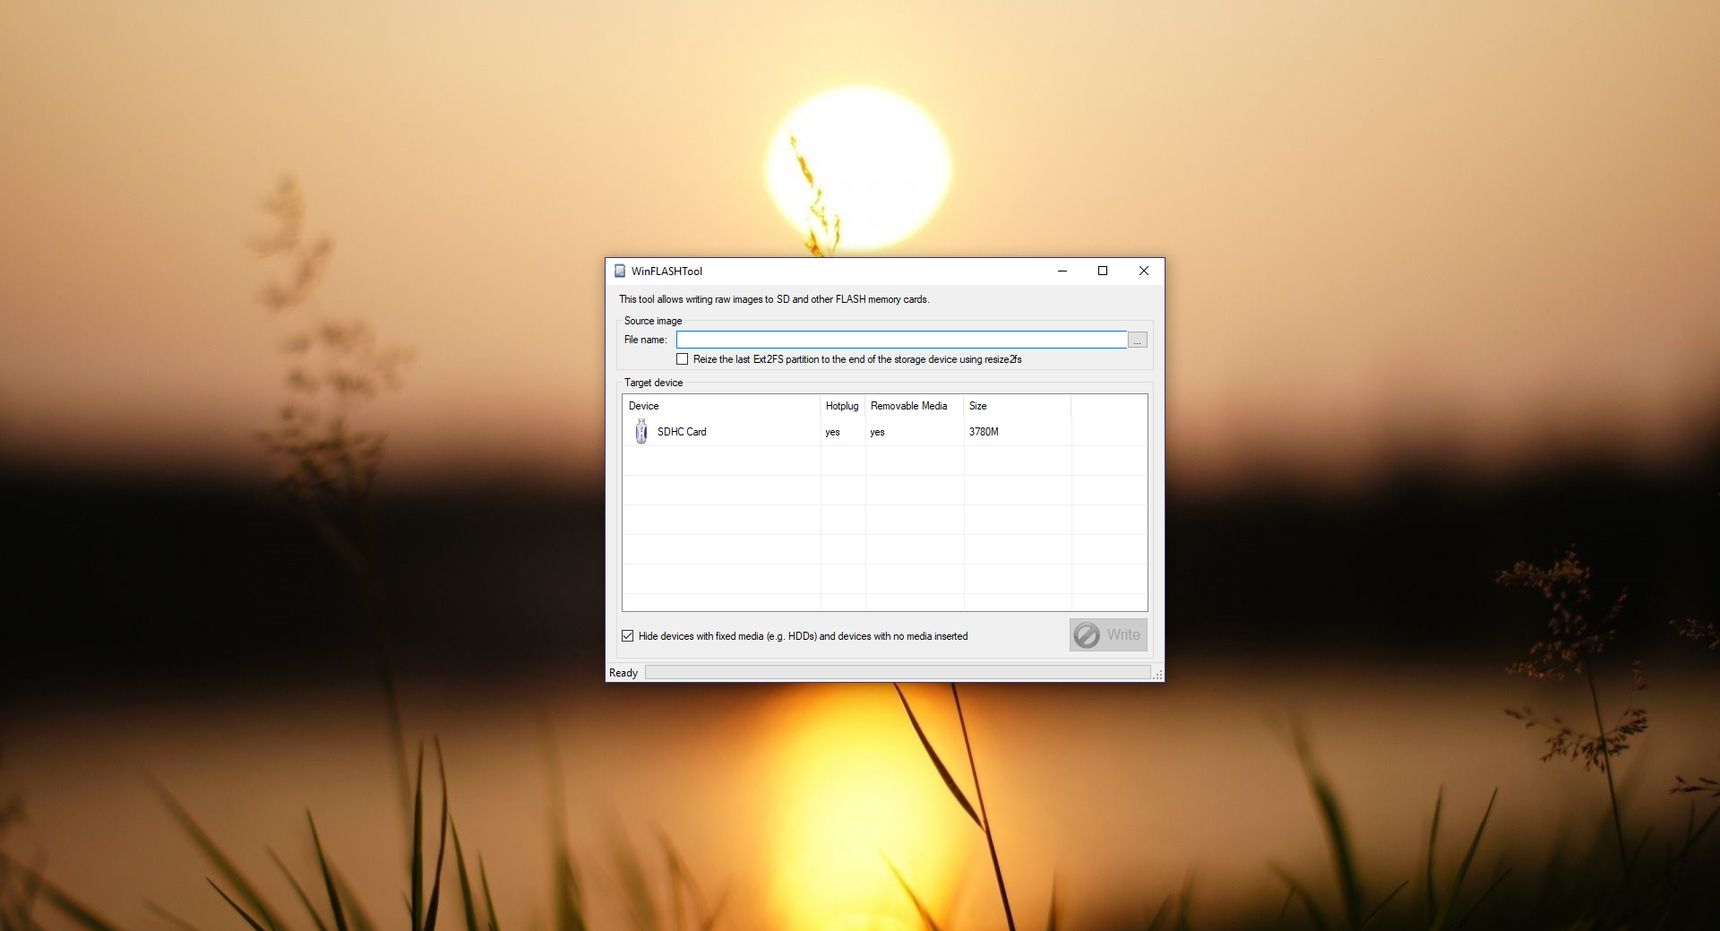Select the SDHC Card device icon
Image resolution: width=1720 pixels, height=931 pixels.
[x=641, y=431]
